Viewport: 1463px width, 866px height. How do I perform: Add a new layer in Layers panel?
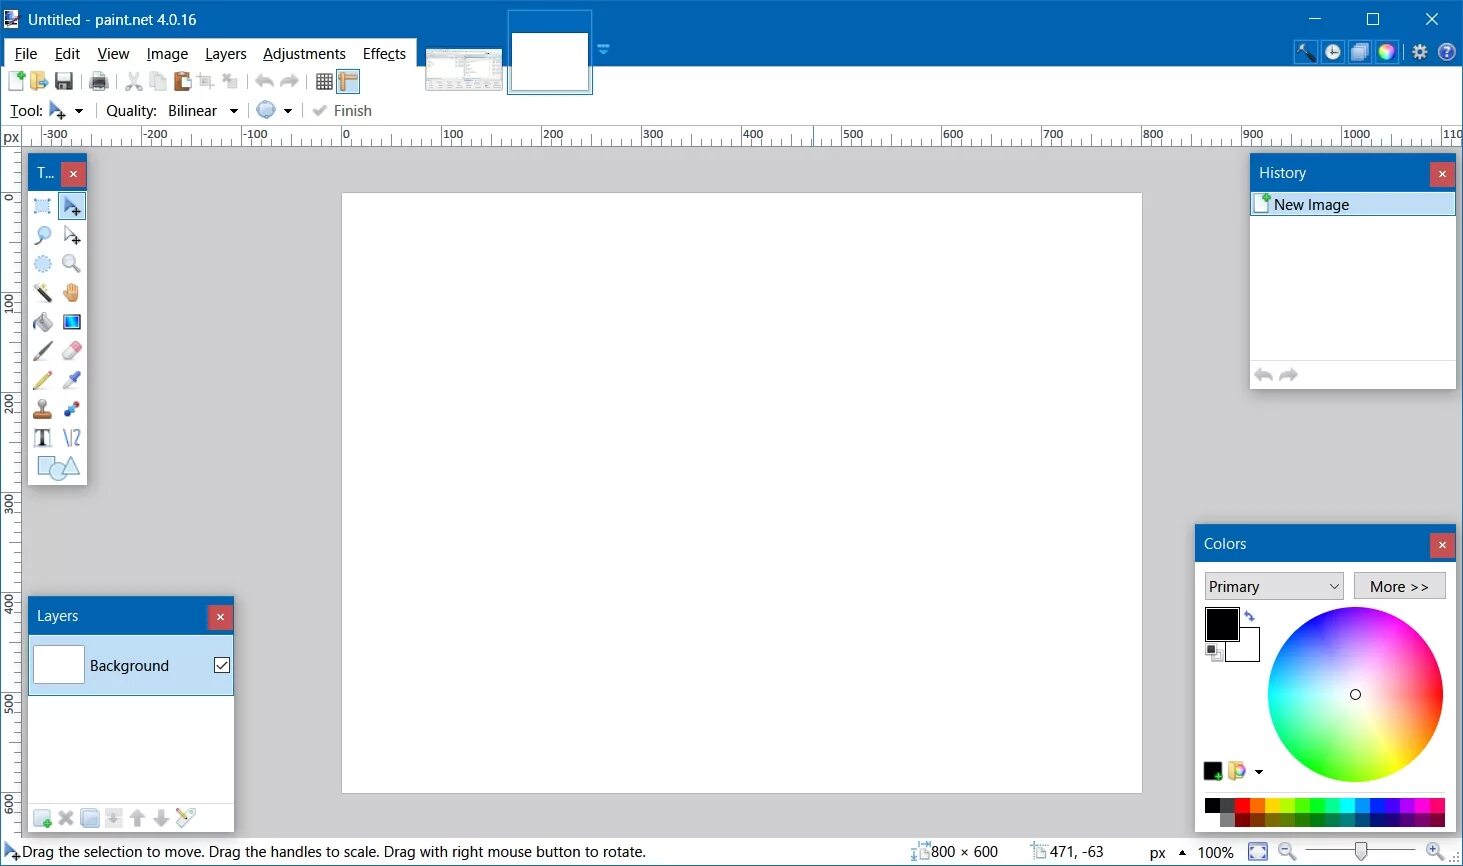[42, 818]
